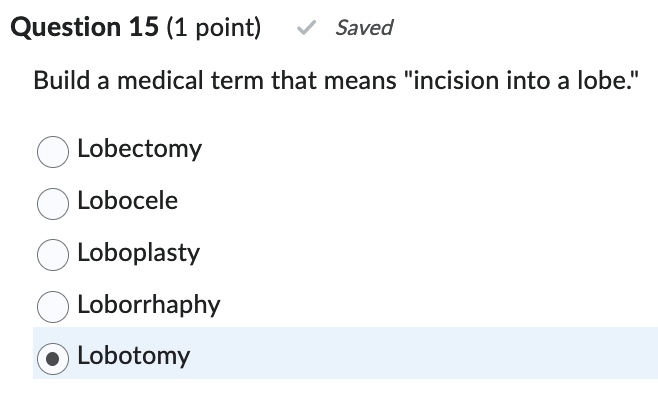Click the '(1 point)' label
Image resolution: width=658 pixels, height=400 pixels.
[213, 27]
